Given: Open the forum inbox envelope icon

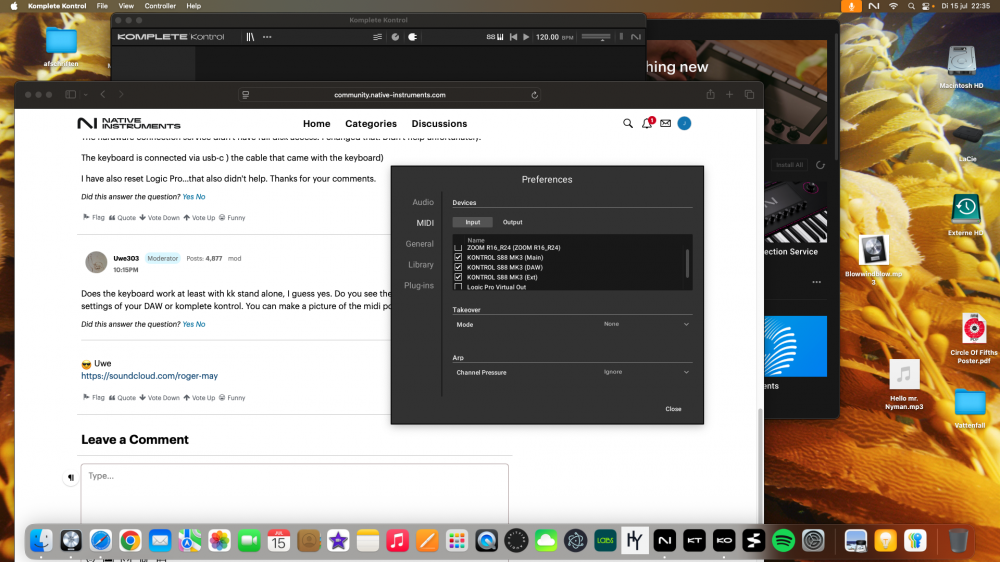Looking at the screenshot, I should pos(665,123).
